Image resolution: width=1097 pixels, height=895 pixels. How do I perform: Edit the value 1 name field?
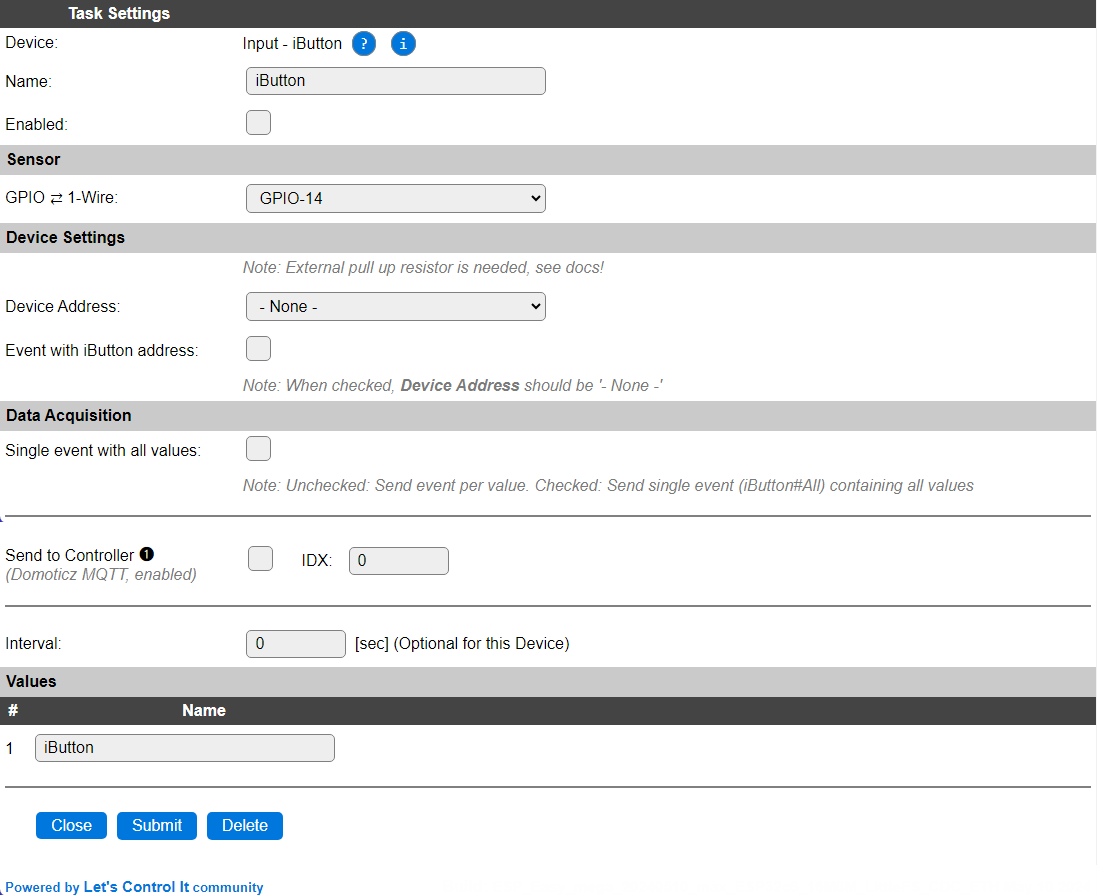[x=185, y=748]
